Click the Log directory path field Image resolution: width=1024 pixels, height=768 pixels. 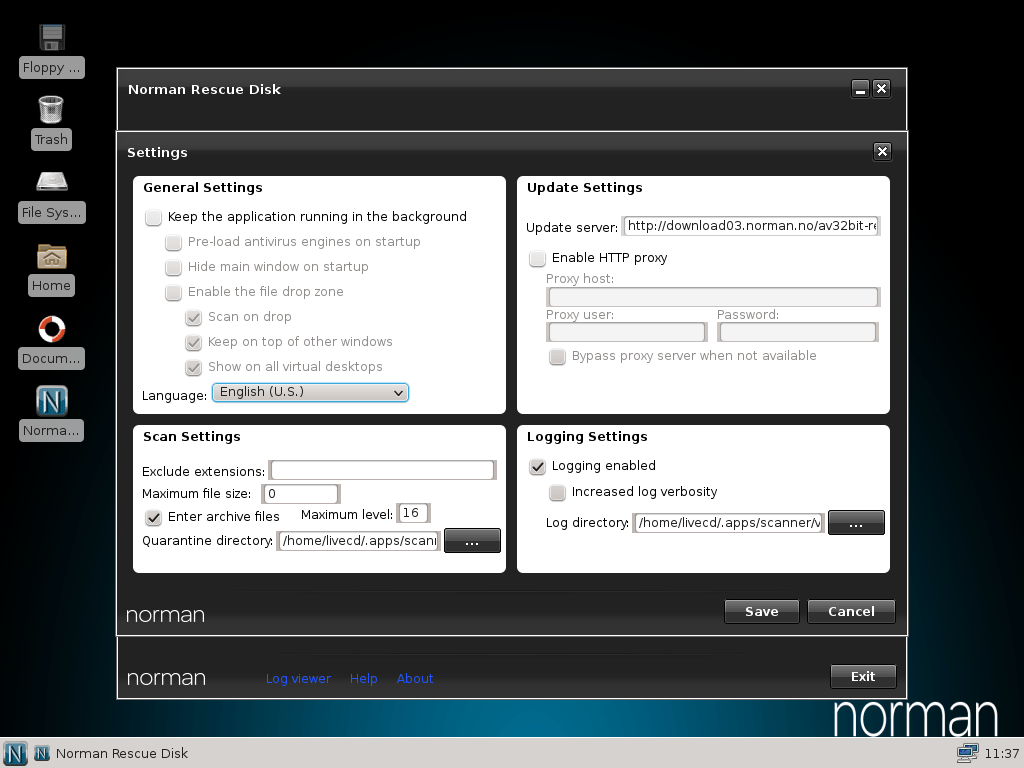[x=729, y=522]
